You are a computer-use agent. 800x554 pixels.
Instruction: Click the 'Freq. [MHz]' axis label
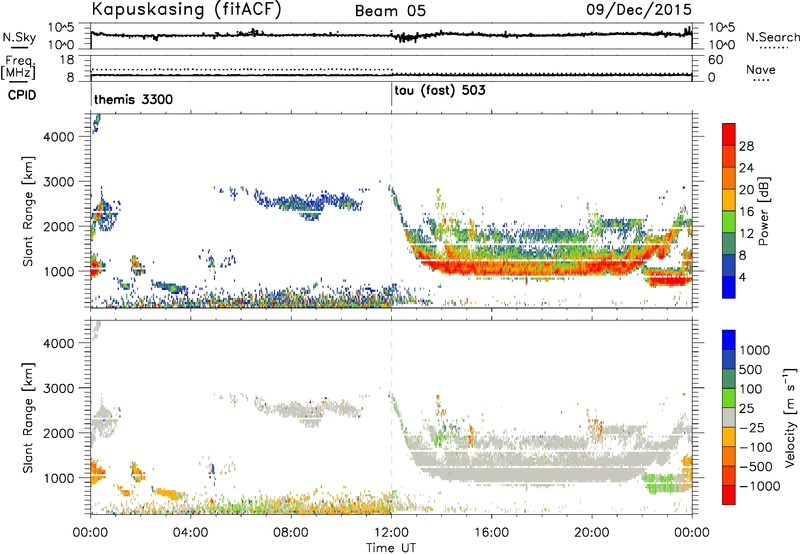[18, 67]
